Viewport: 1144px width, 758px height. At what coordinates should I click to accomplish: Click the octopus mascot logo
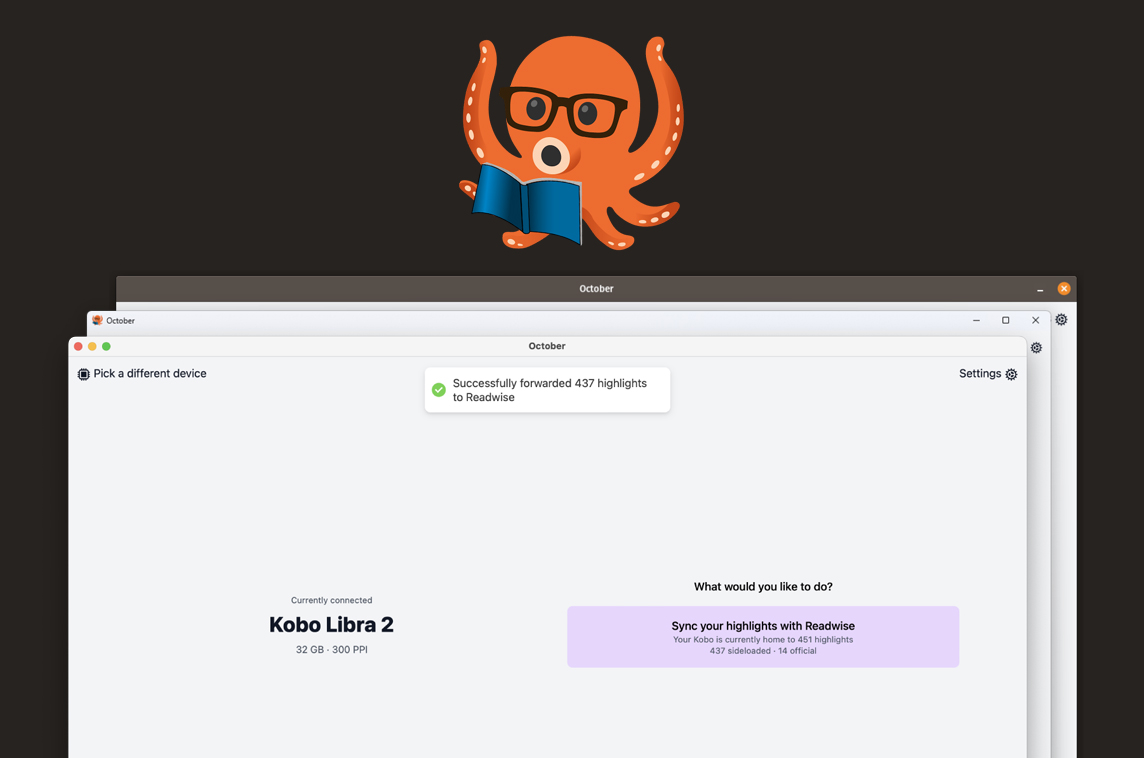click(572, 143)
